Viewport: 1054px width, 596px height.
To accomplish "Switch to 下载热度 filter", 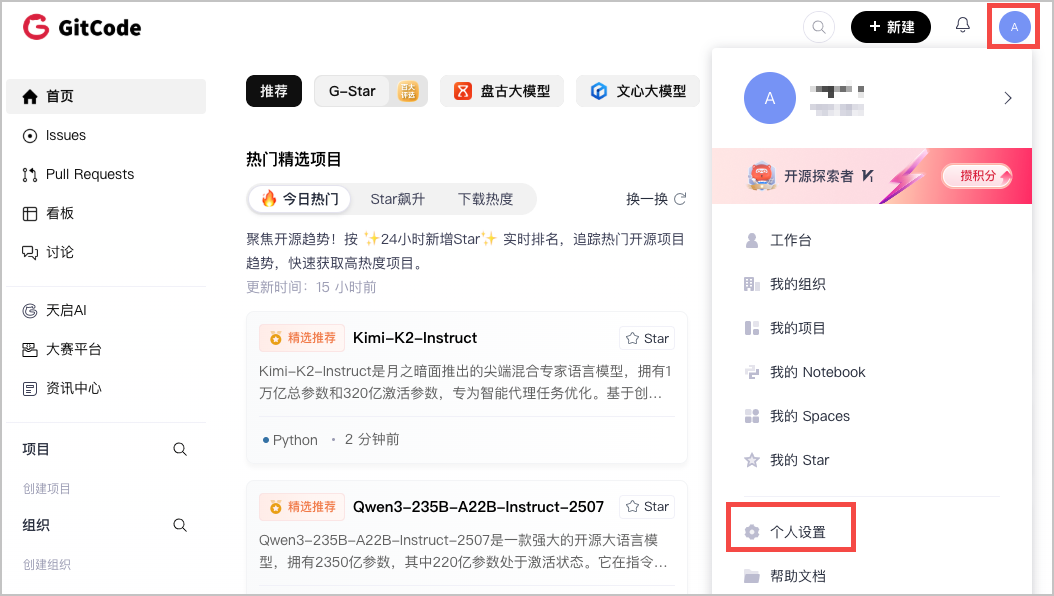I will [x=485, y=199].
